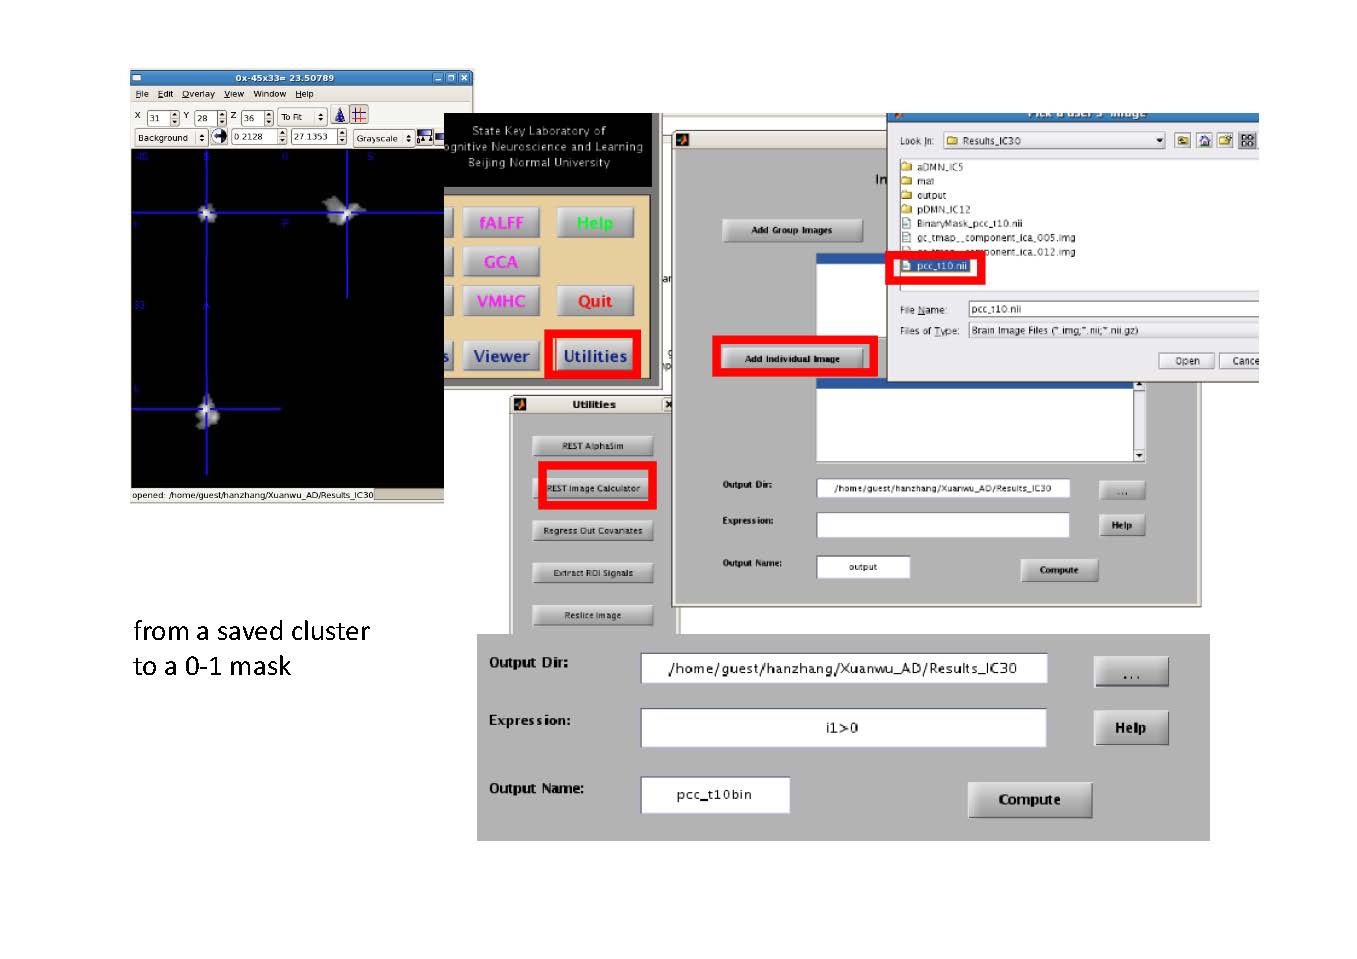Click the maximum intensity stepper 27.1353
This screenshot has width=1357, height=959.
(x=319, y=137)
